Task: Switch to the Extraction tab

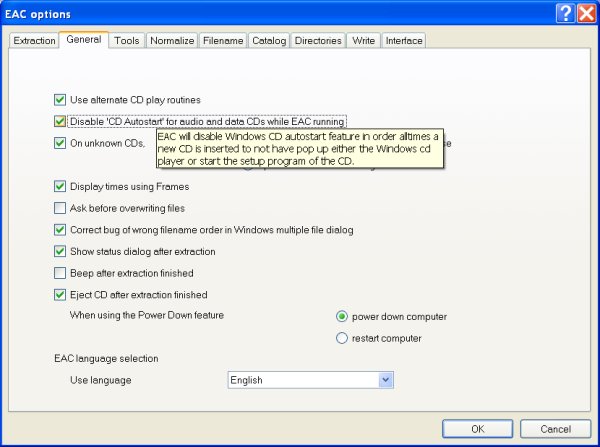Action: click(x=34, y=41)
